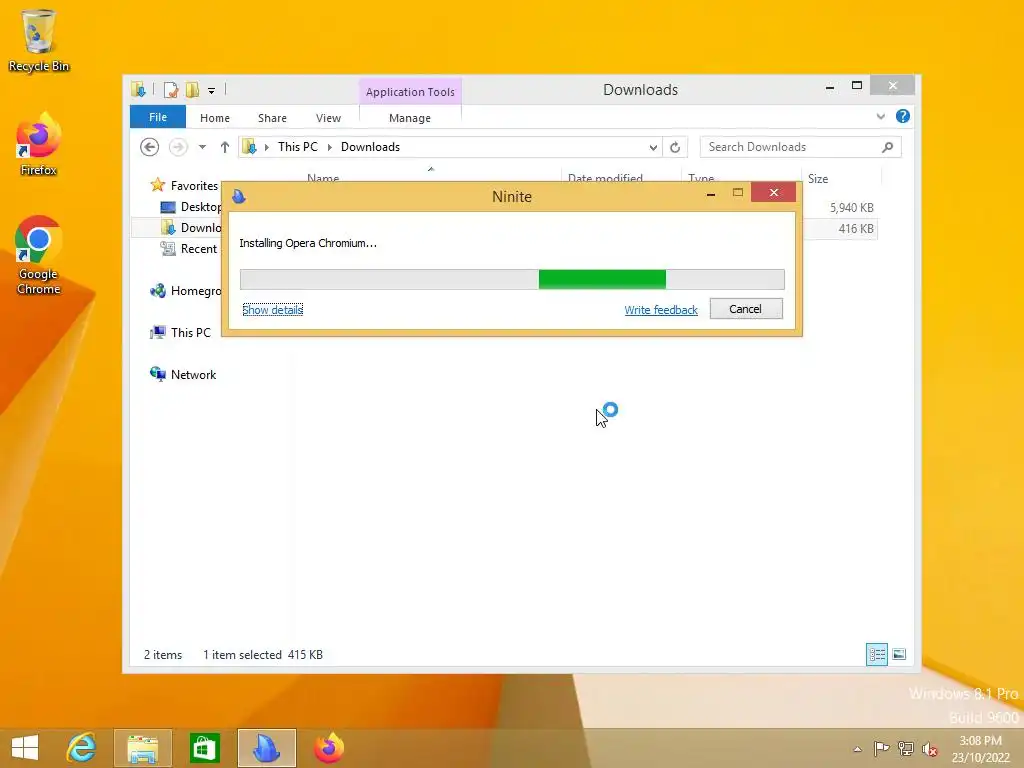Screen dimensions: 1024x768
Task: Click the Ninite window title icon
Action: click(x=239, y=196)
